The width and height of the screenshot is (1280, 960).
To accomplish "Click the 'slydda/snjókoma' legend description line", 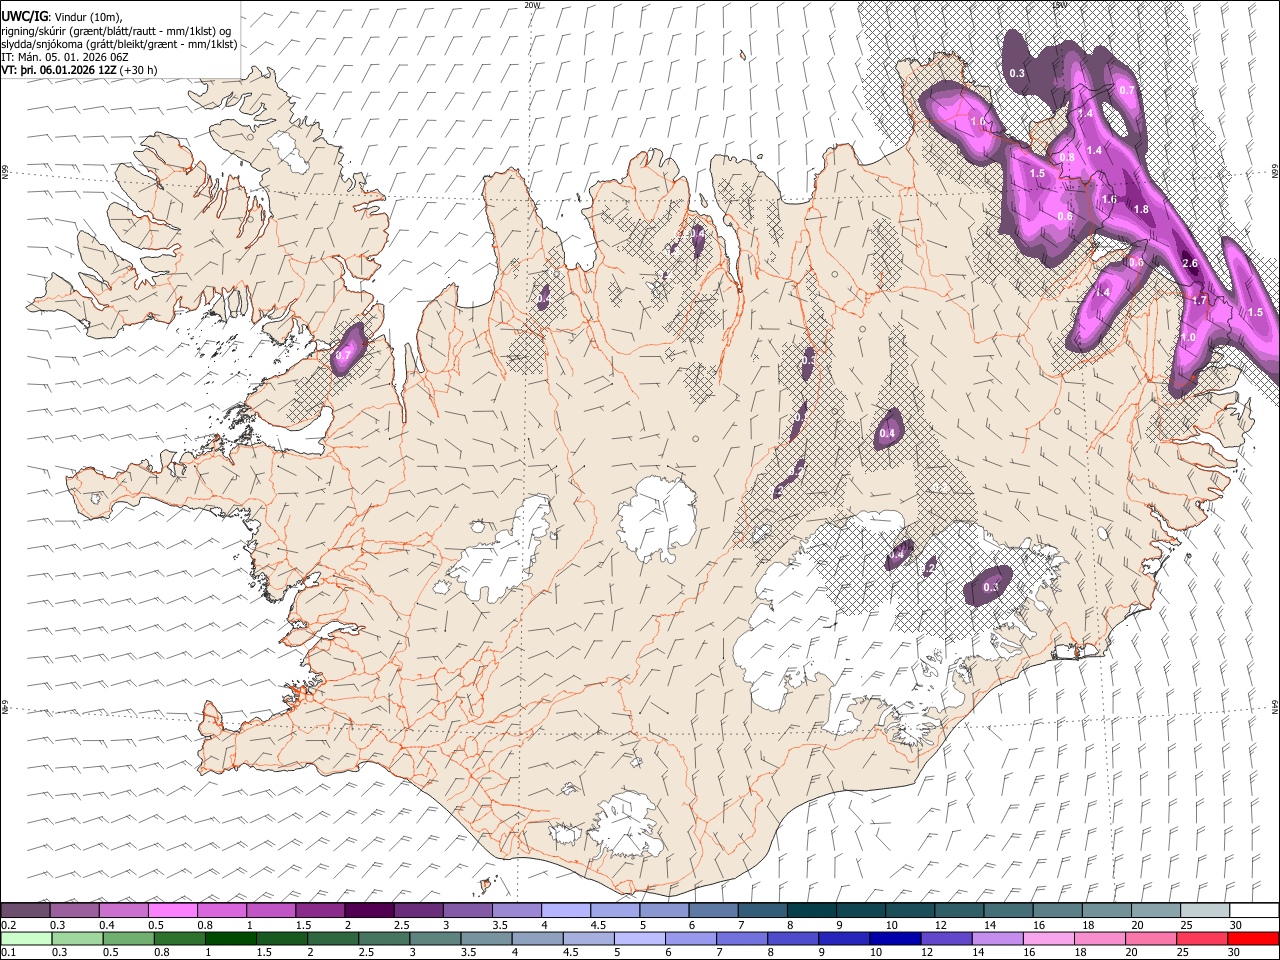I will (x=119, y=45).
